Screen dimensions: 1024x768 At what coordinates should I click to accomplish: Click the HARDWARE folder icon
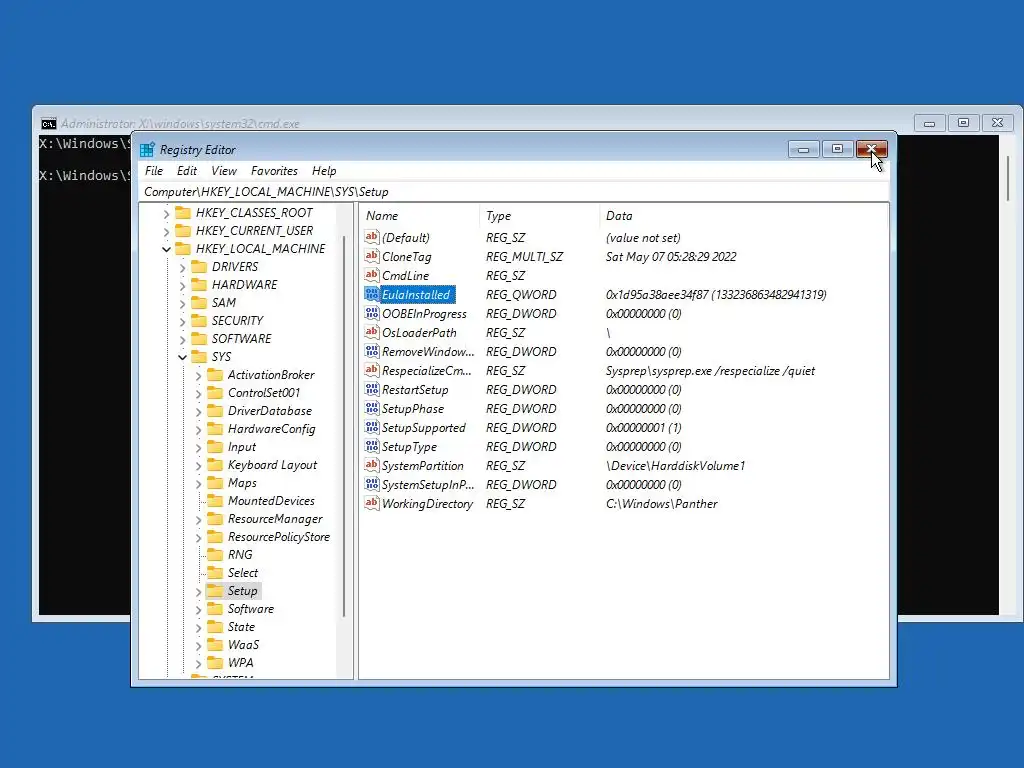tap(199, 285)
